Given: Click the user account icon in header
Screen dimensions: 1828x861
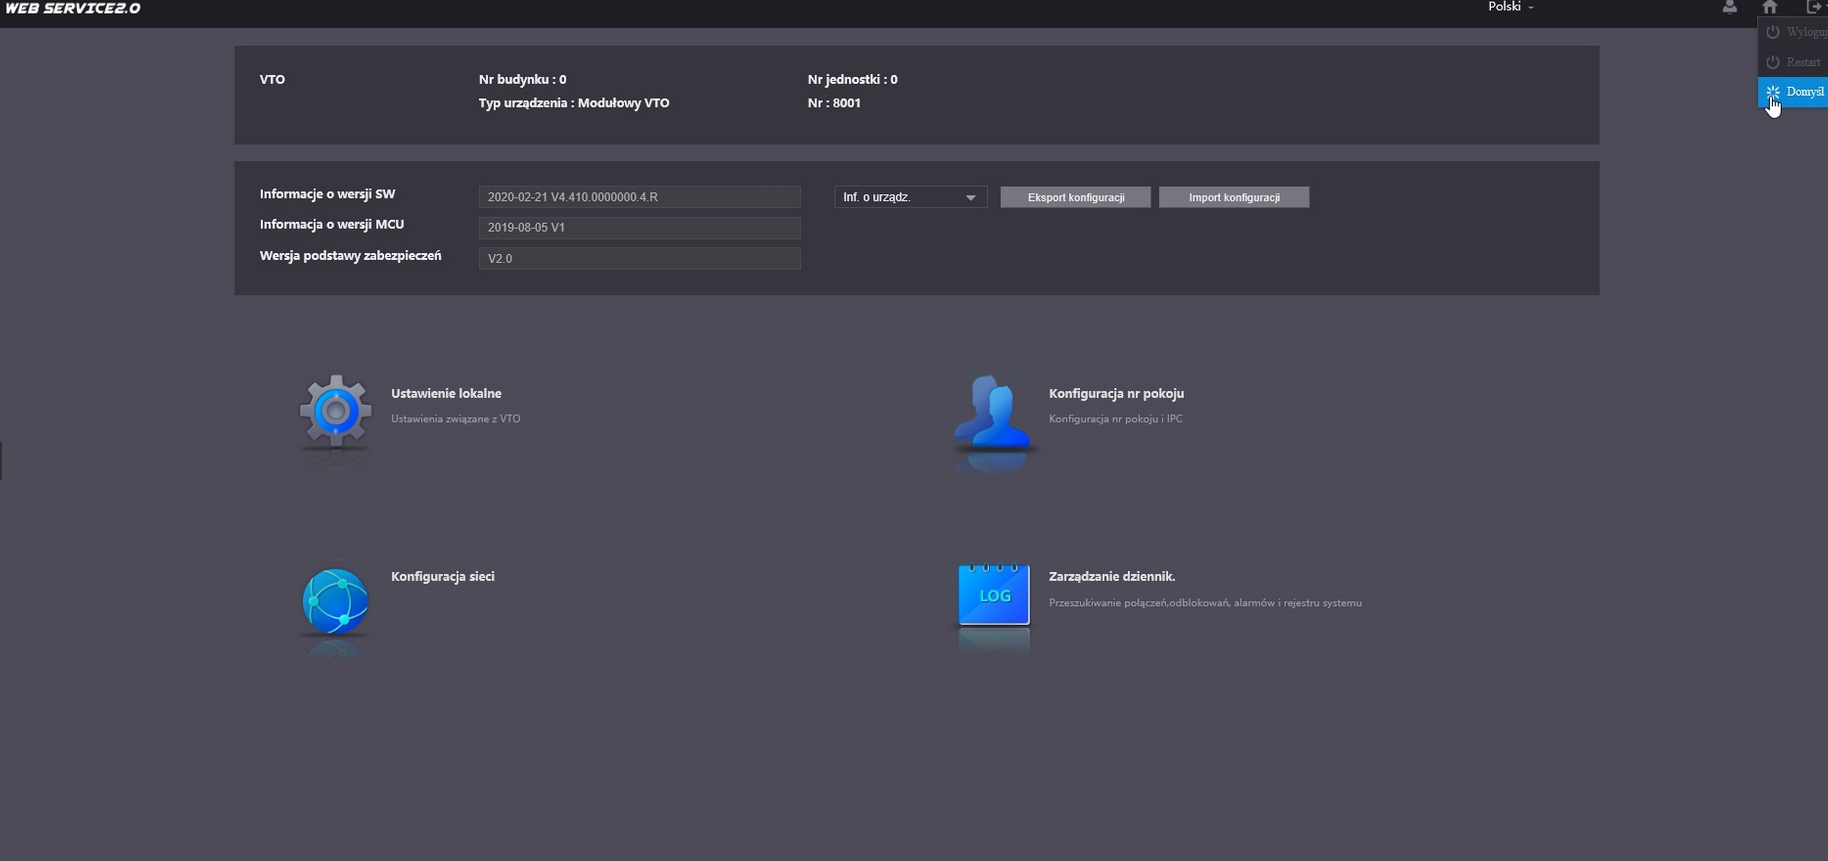Looking at the screenshot, I should click(x=1729, y=8).
